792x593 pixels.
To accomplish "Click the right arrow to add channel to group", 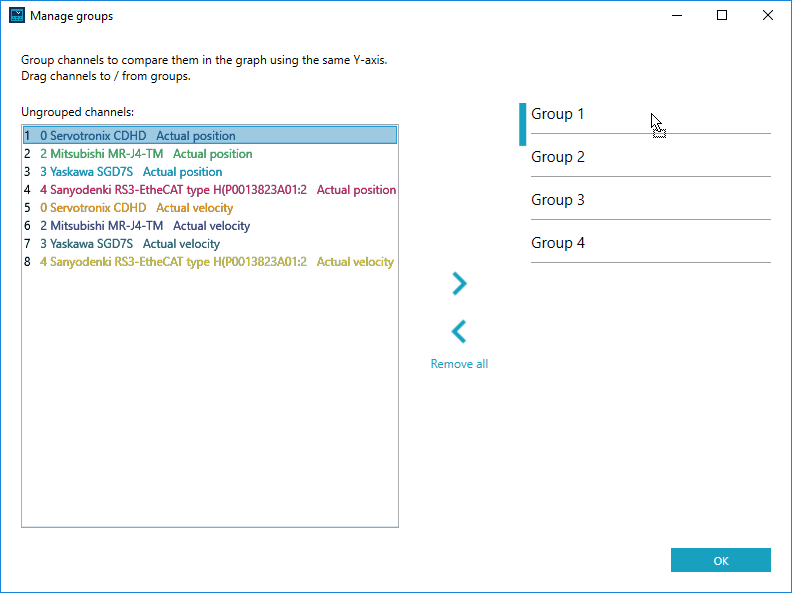I will coord(459,285).
